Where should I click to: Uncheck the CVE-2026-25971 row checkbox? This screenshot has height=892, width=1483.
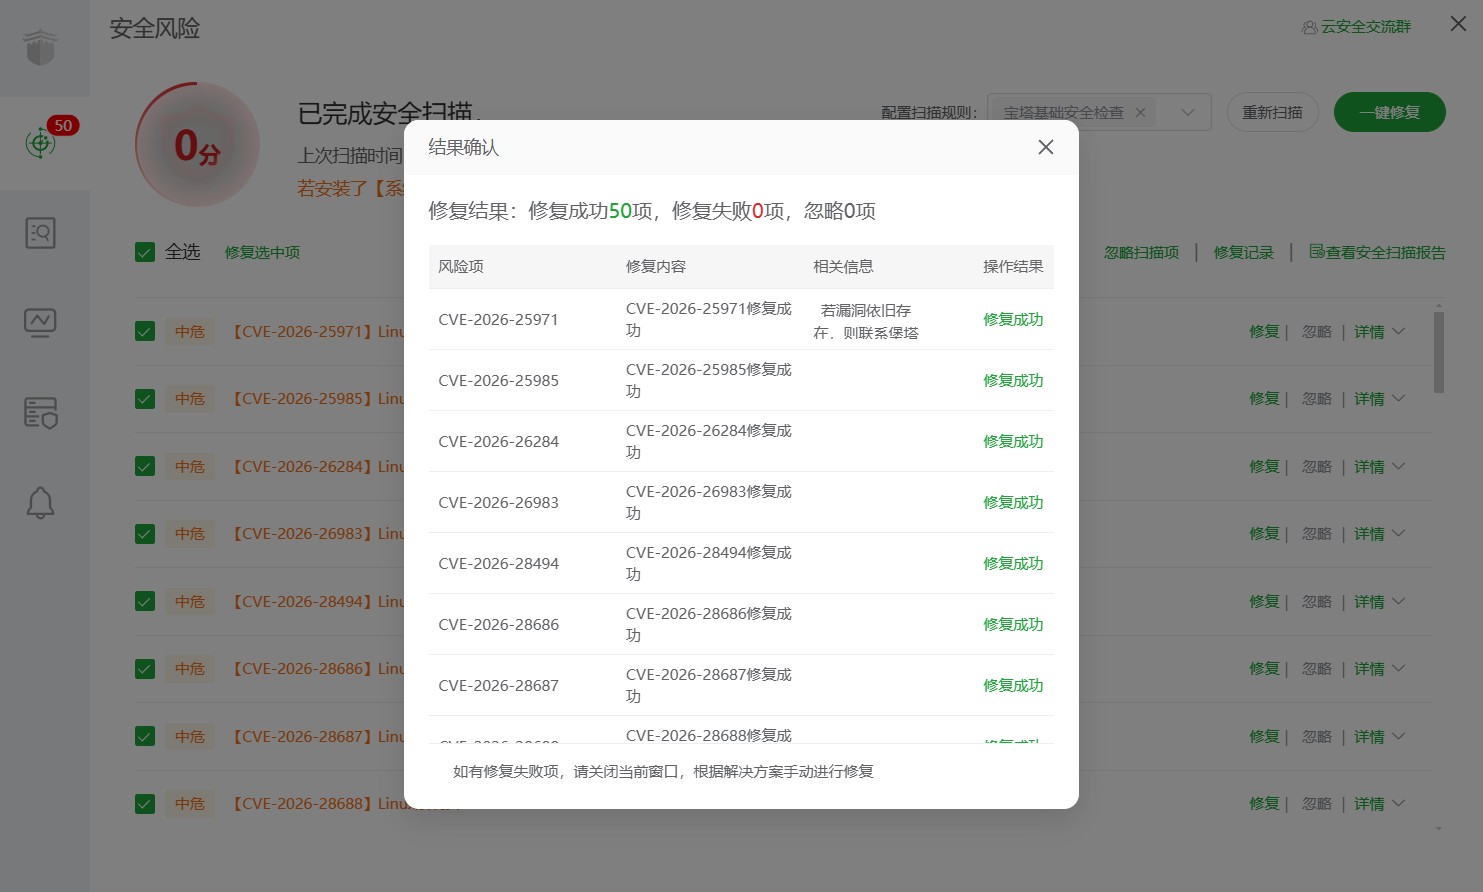point(145,331)
